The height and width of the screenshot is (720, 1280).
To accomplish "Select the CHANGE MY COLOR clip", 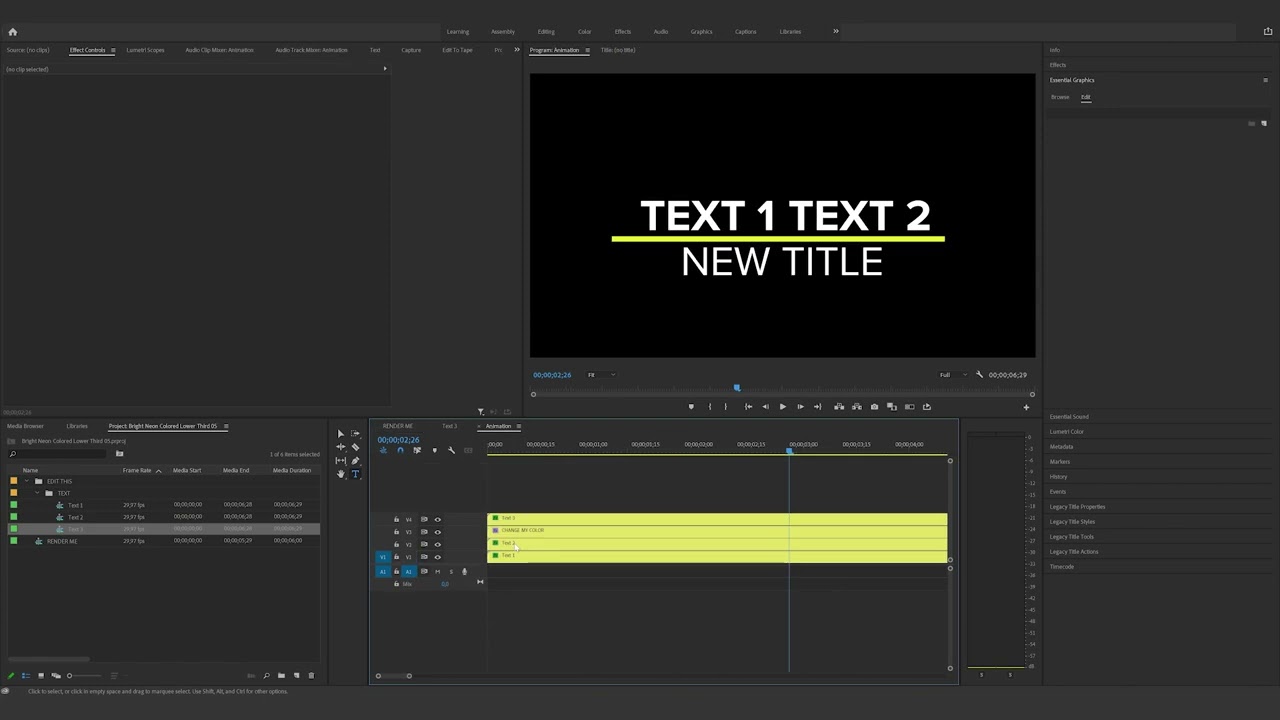I will [717, 530].
